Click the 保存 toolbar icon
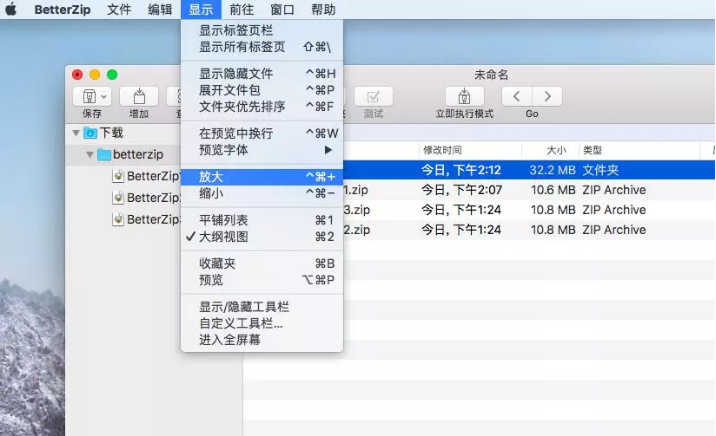716x436 pixels. (x=89, y=96)
